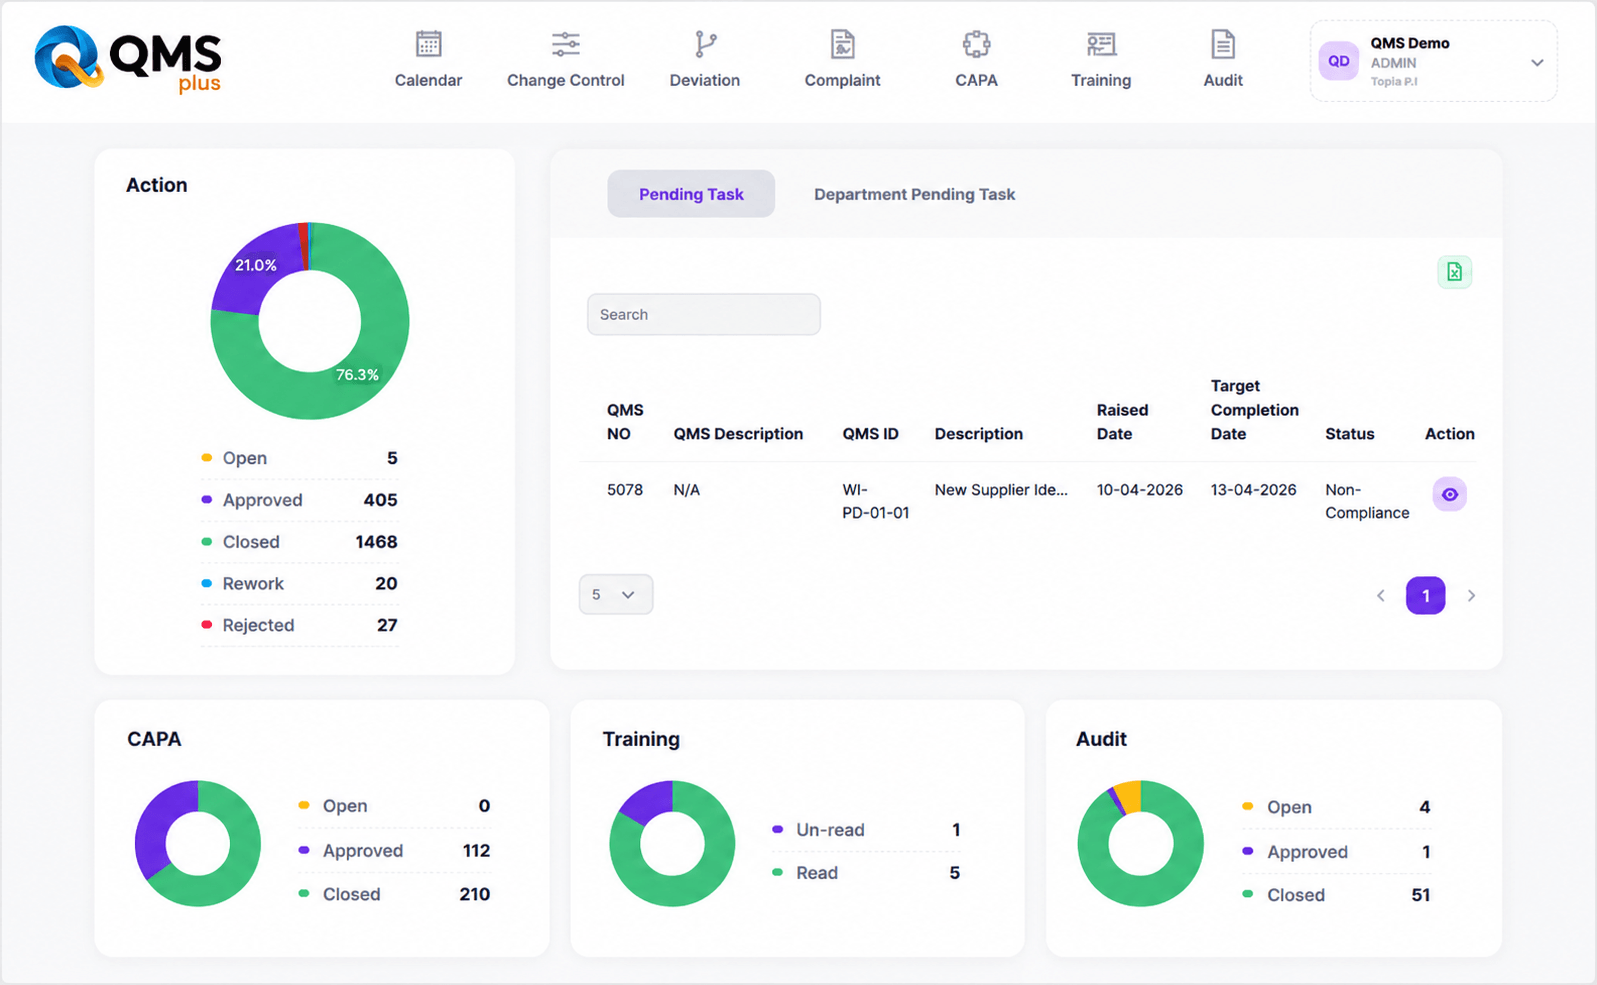Focus the Search input field

coord(704,314)
